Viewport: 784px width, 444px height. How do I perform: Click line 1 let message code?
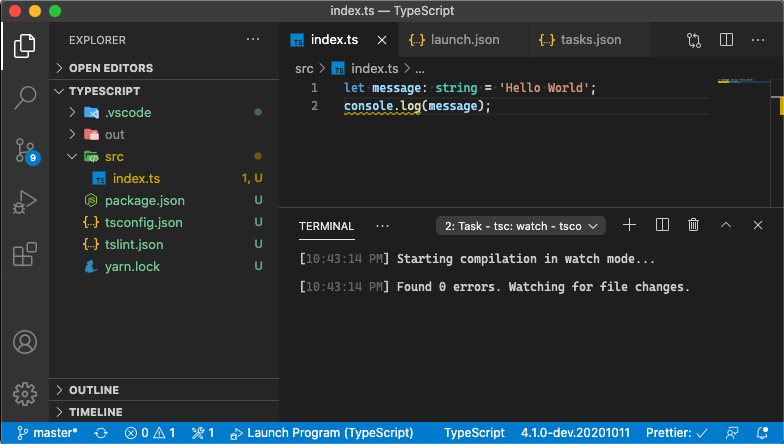point(470,88)
